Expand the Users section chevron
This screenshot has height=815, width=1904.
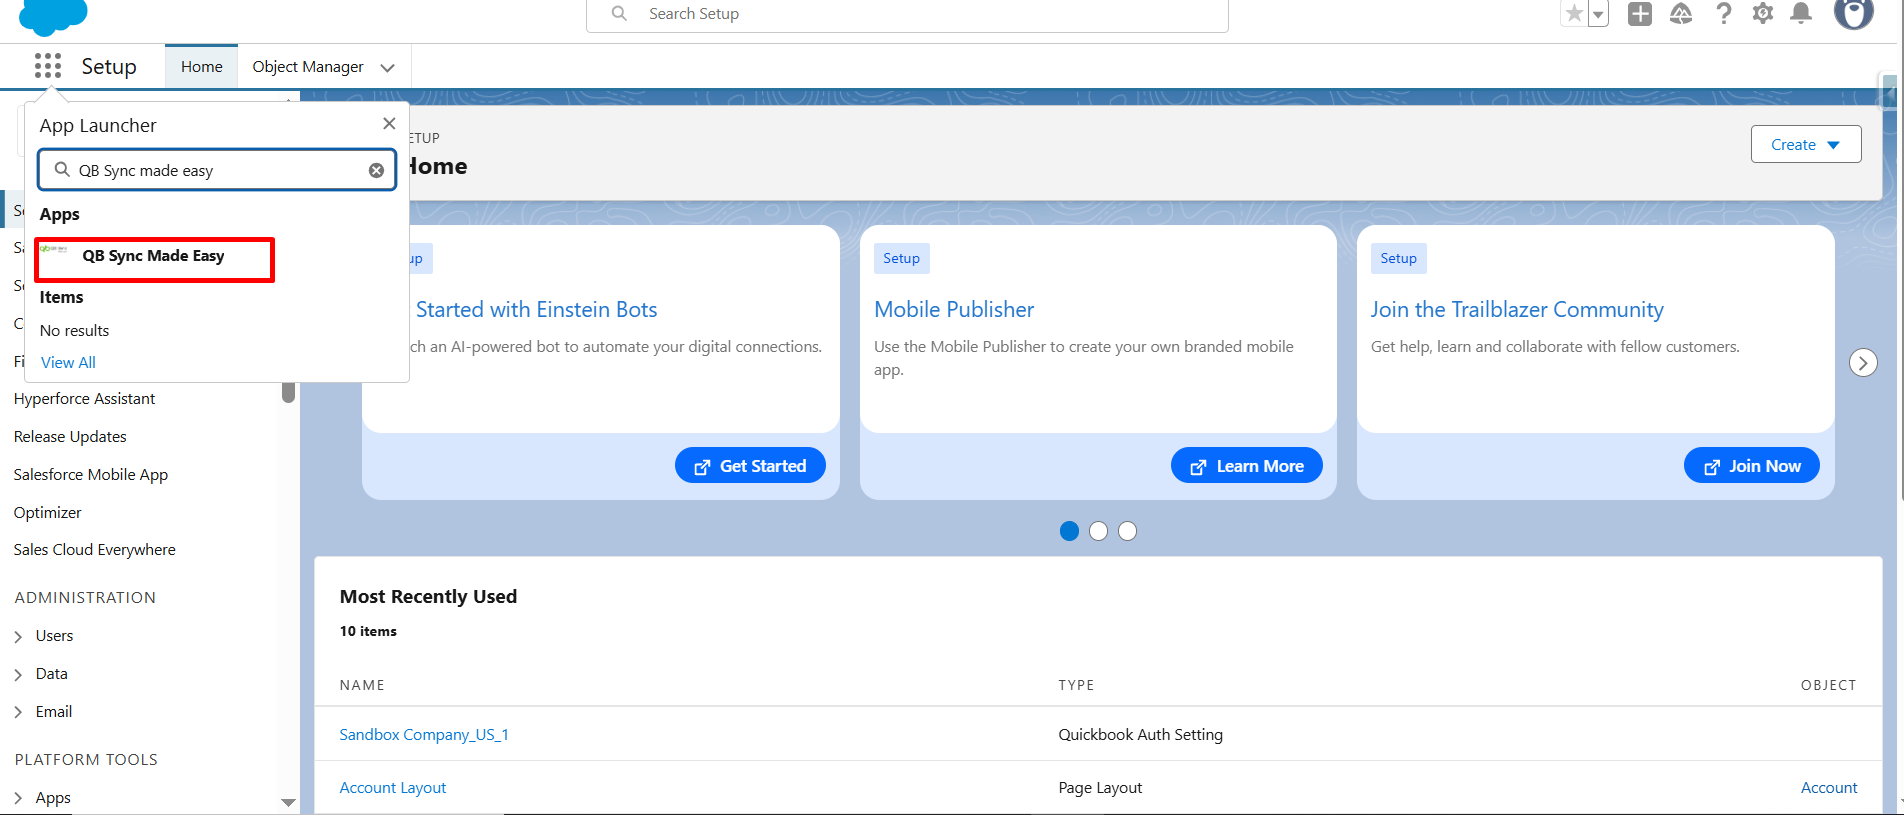(19, 636)
